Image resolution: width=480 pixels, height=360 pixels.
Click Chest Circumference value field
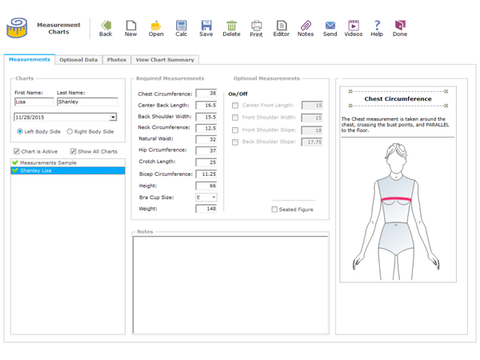(206, 93)
